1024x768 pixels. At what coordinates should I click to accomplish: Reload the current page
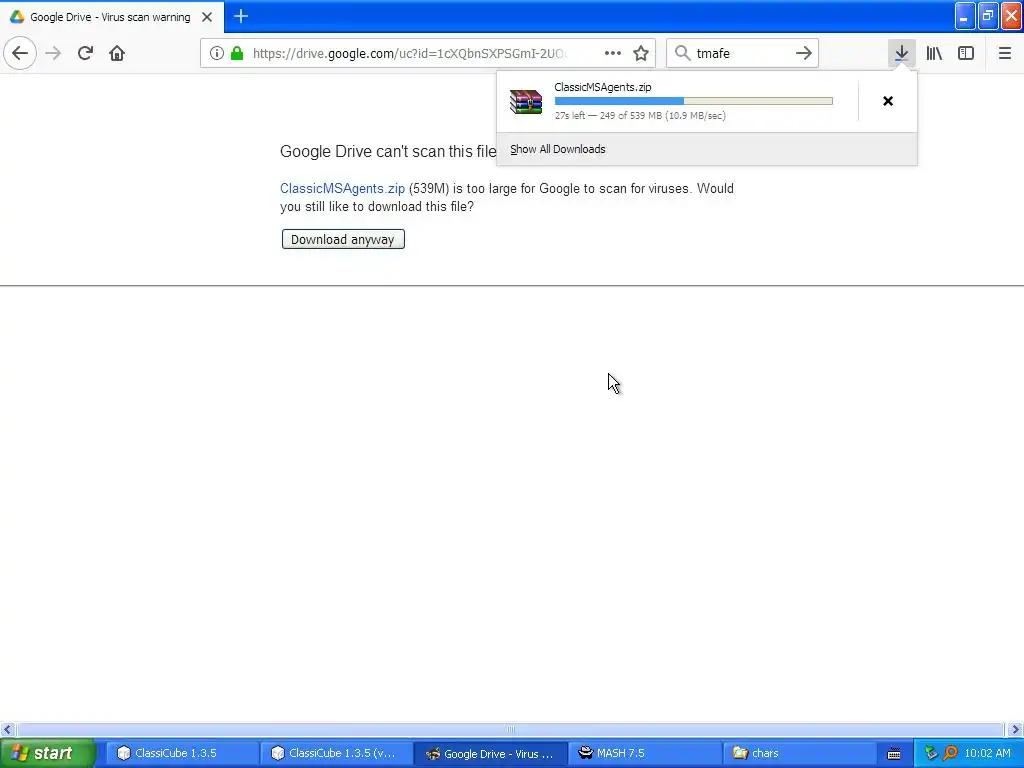point(85,53)
